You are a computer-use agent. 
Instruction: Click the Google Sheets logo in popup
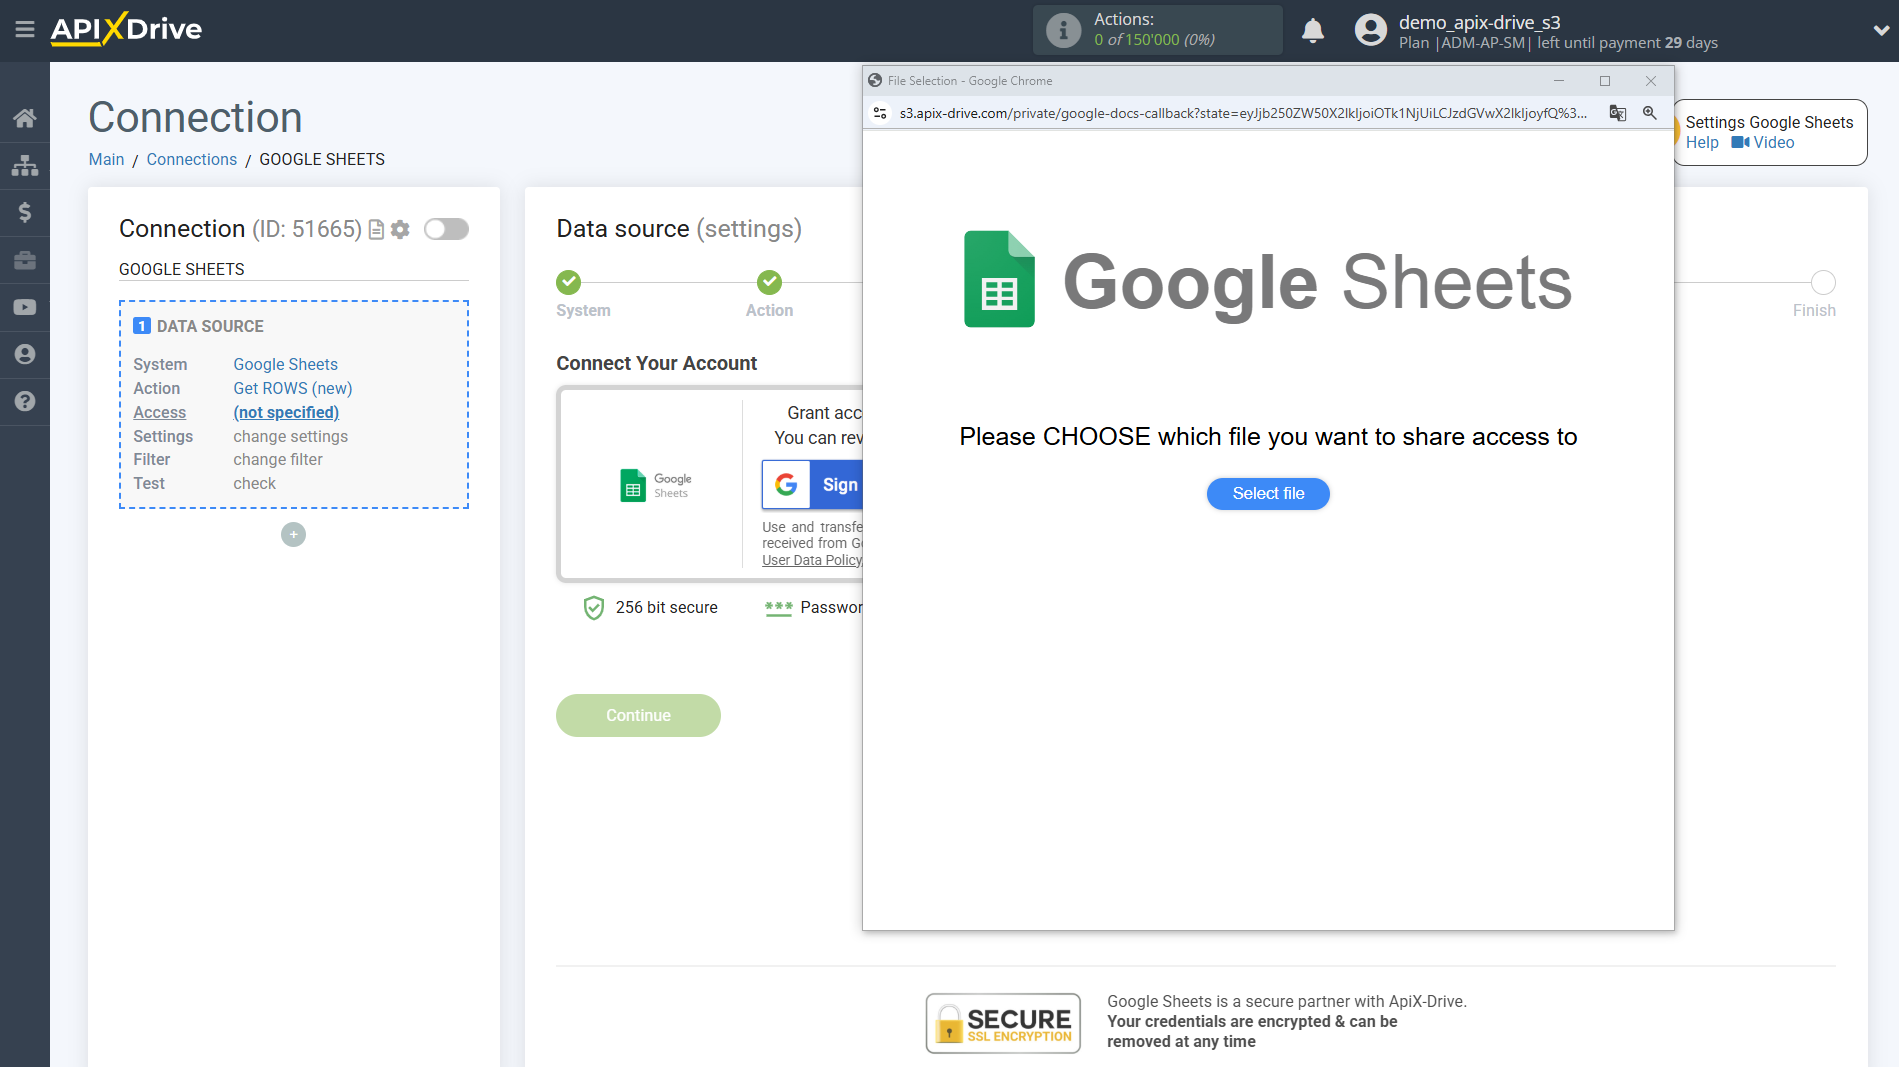[1267, 280]
